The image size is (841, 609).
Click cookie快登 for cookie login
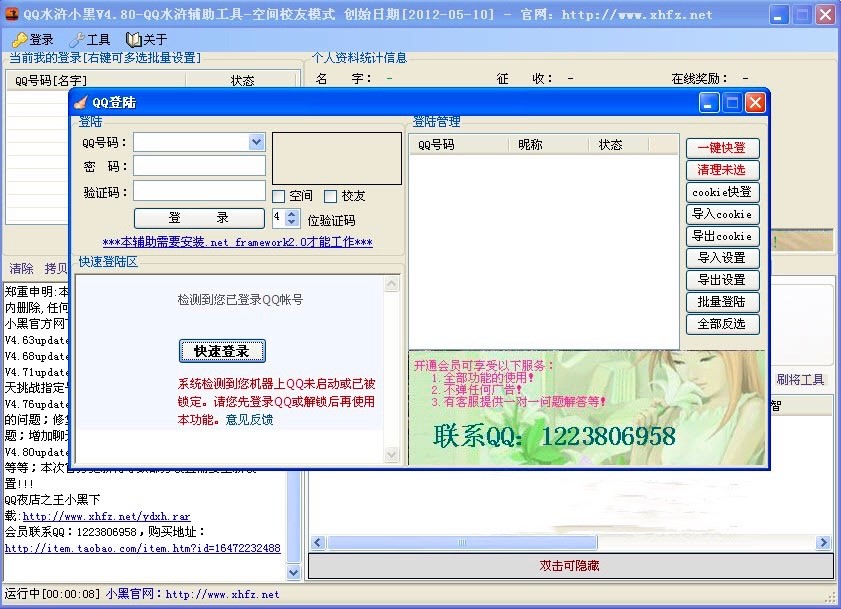[x=722, y=192]
